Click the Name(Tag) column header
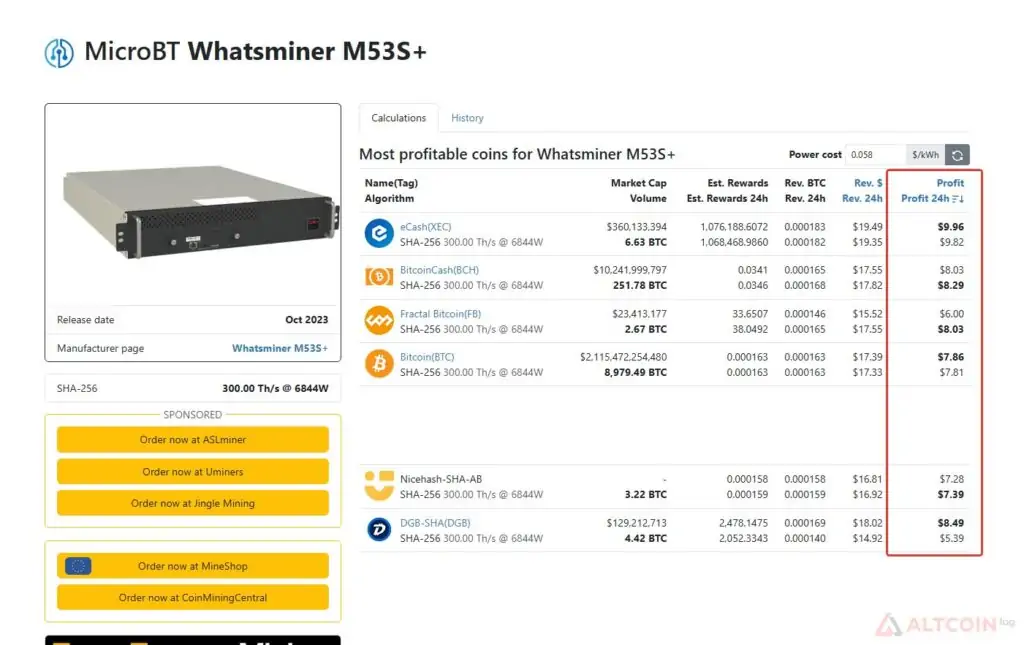 pyautogui.click(x=391, y=183)
